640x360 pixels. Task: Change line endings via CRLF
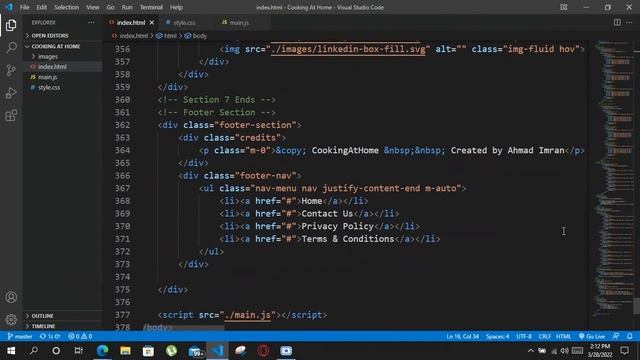(544, 336)
